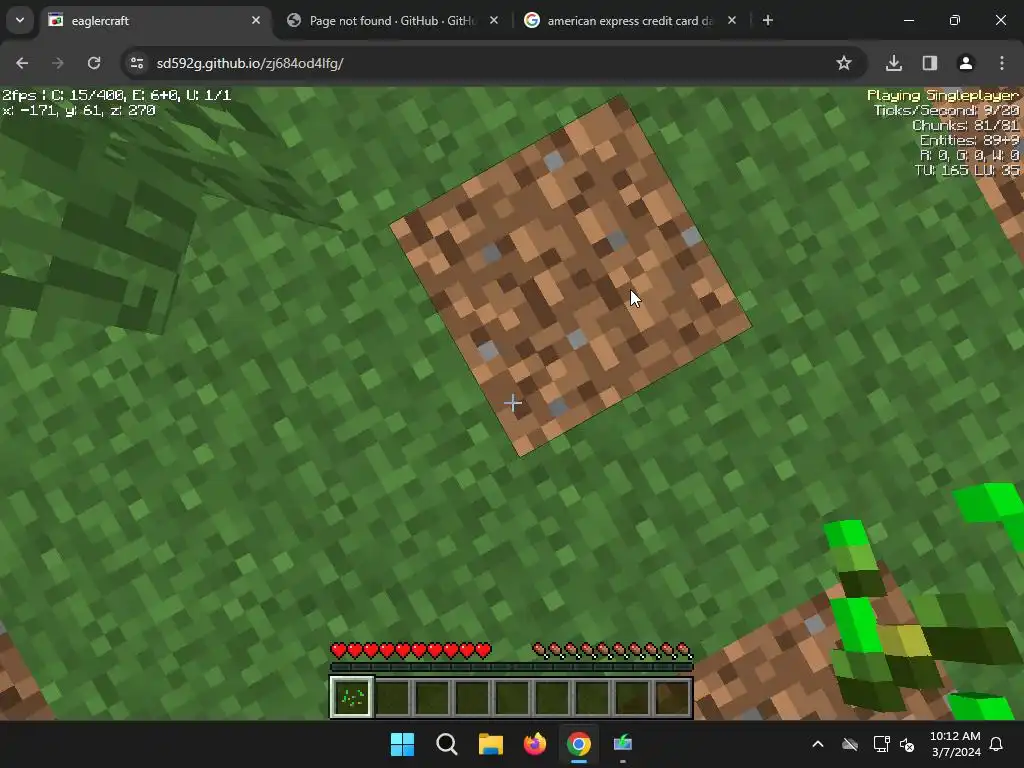Go forward to the next page

pyautogui.click(x=57, y=63)
